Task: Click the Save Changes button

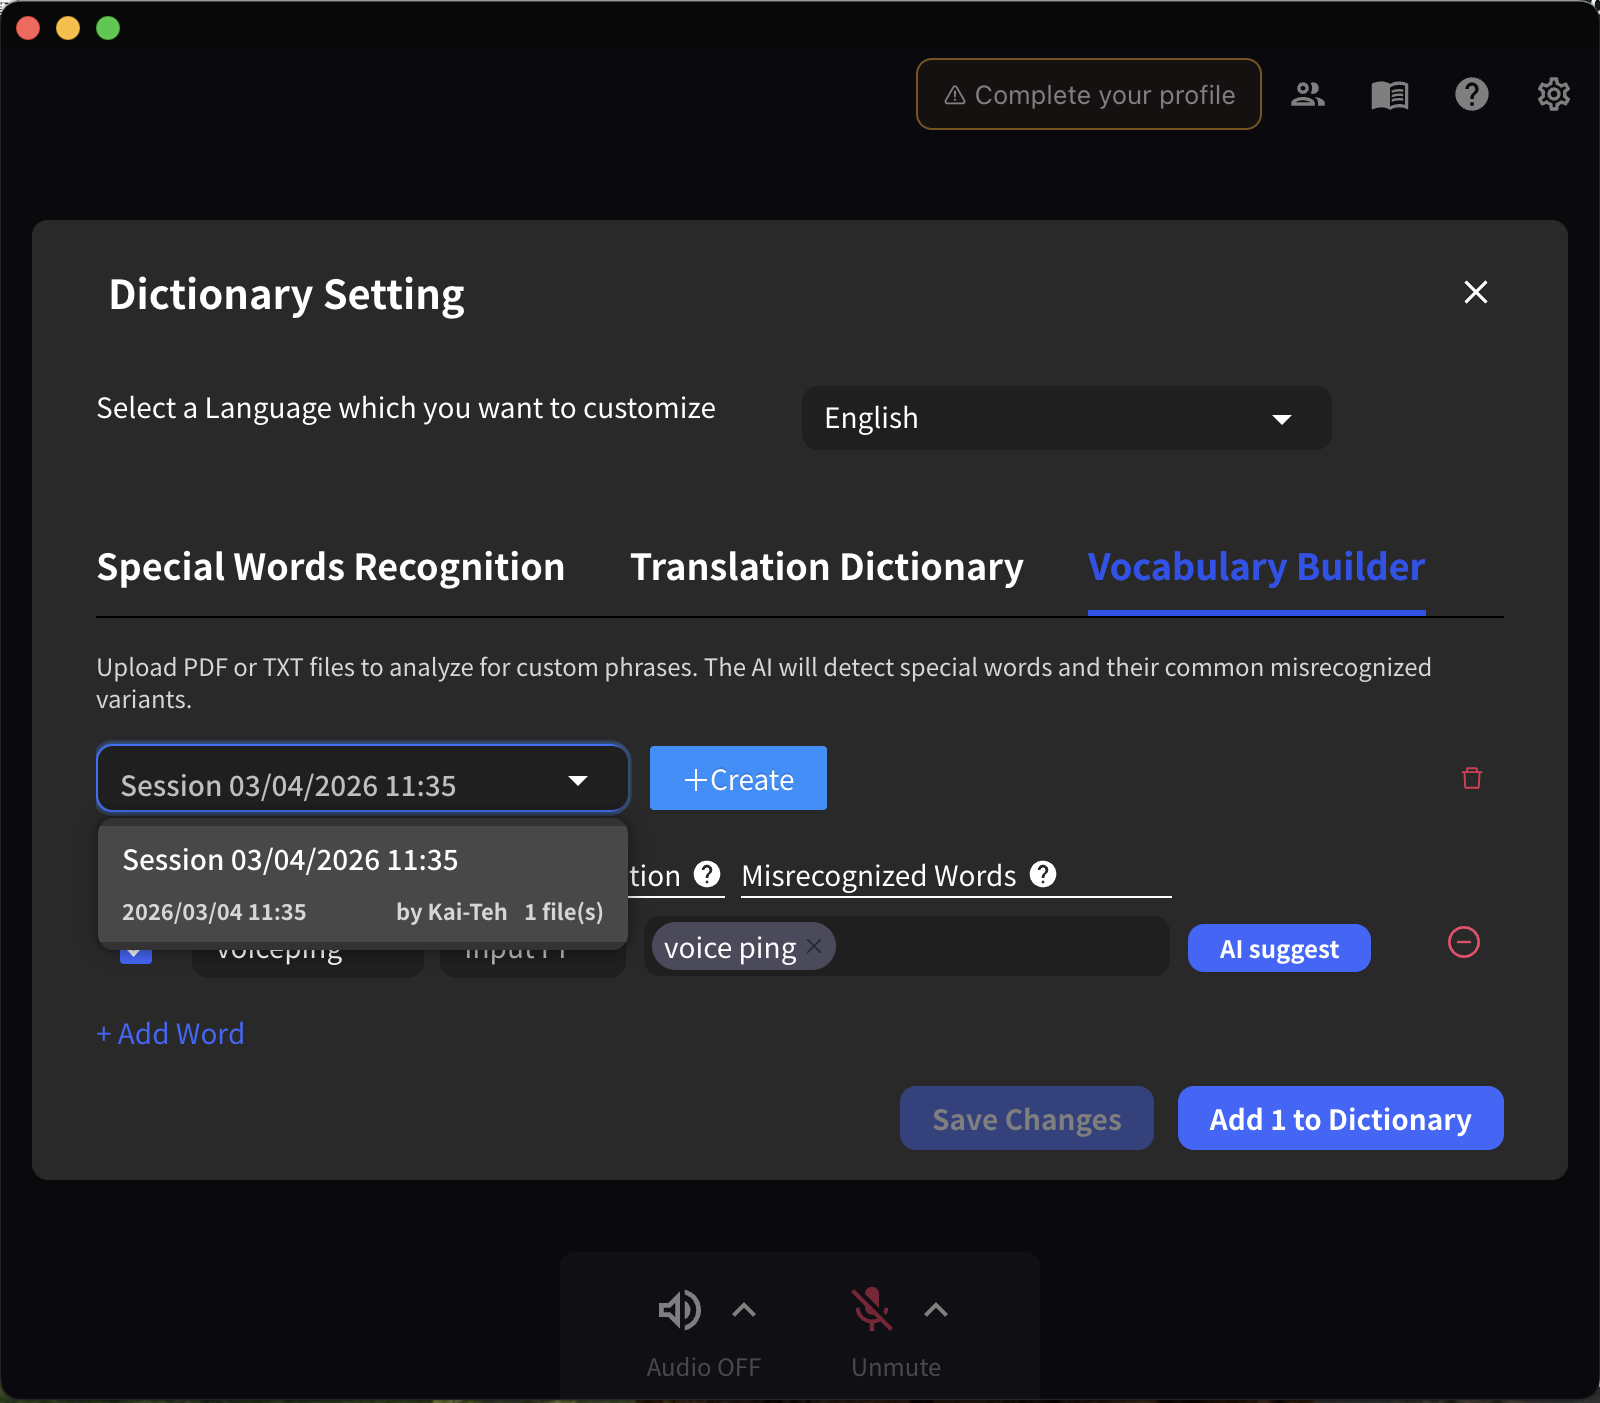Action: pos(1026,1118)
